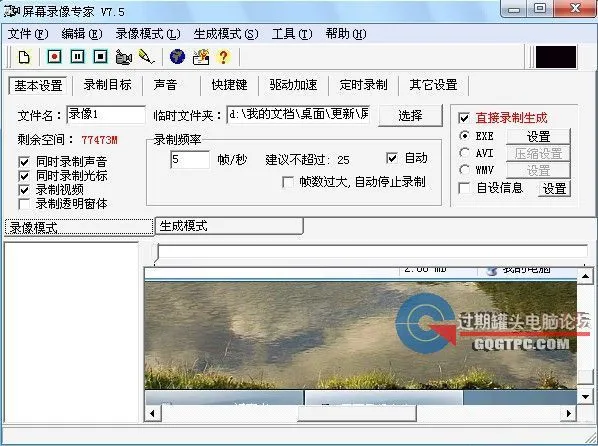
Task: Switch to the 驱动加速 tab
Action: tap(293, 85)
